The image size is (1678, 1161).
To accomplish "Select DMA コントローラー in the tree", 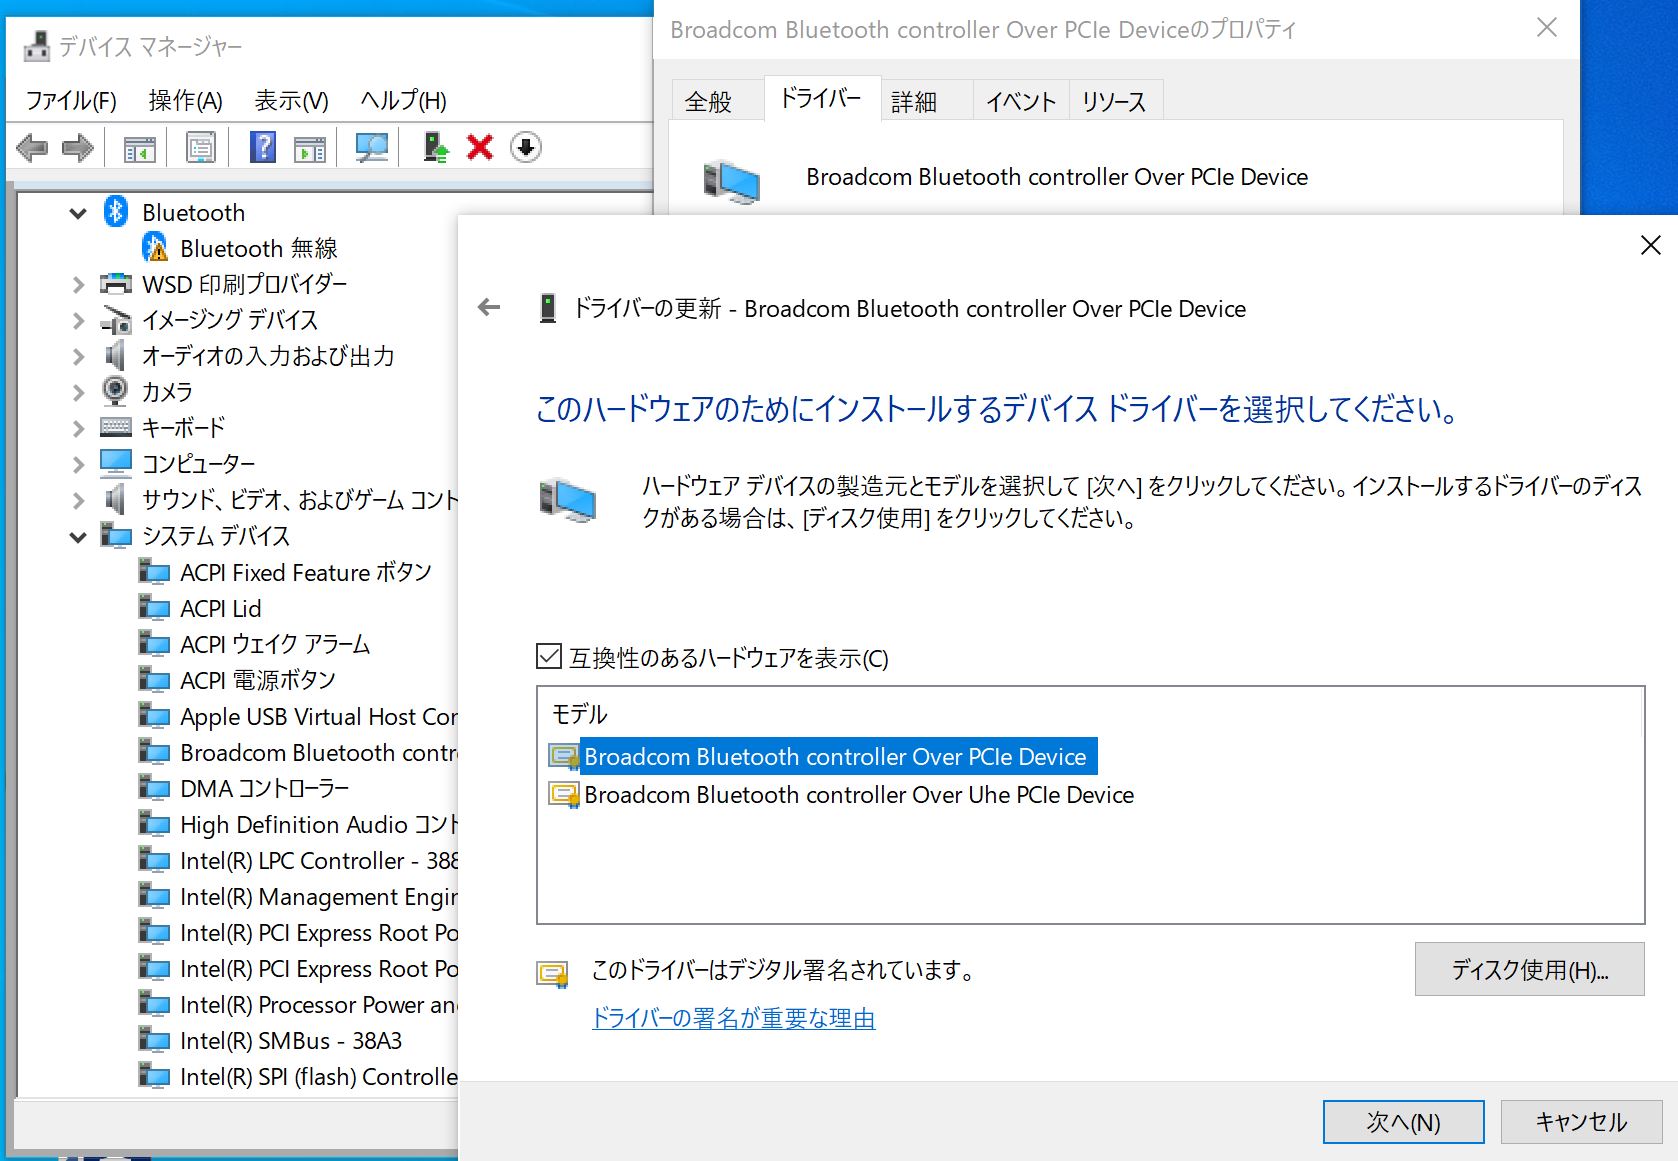I will [x=264, y=788].
